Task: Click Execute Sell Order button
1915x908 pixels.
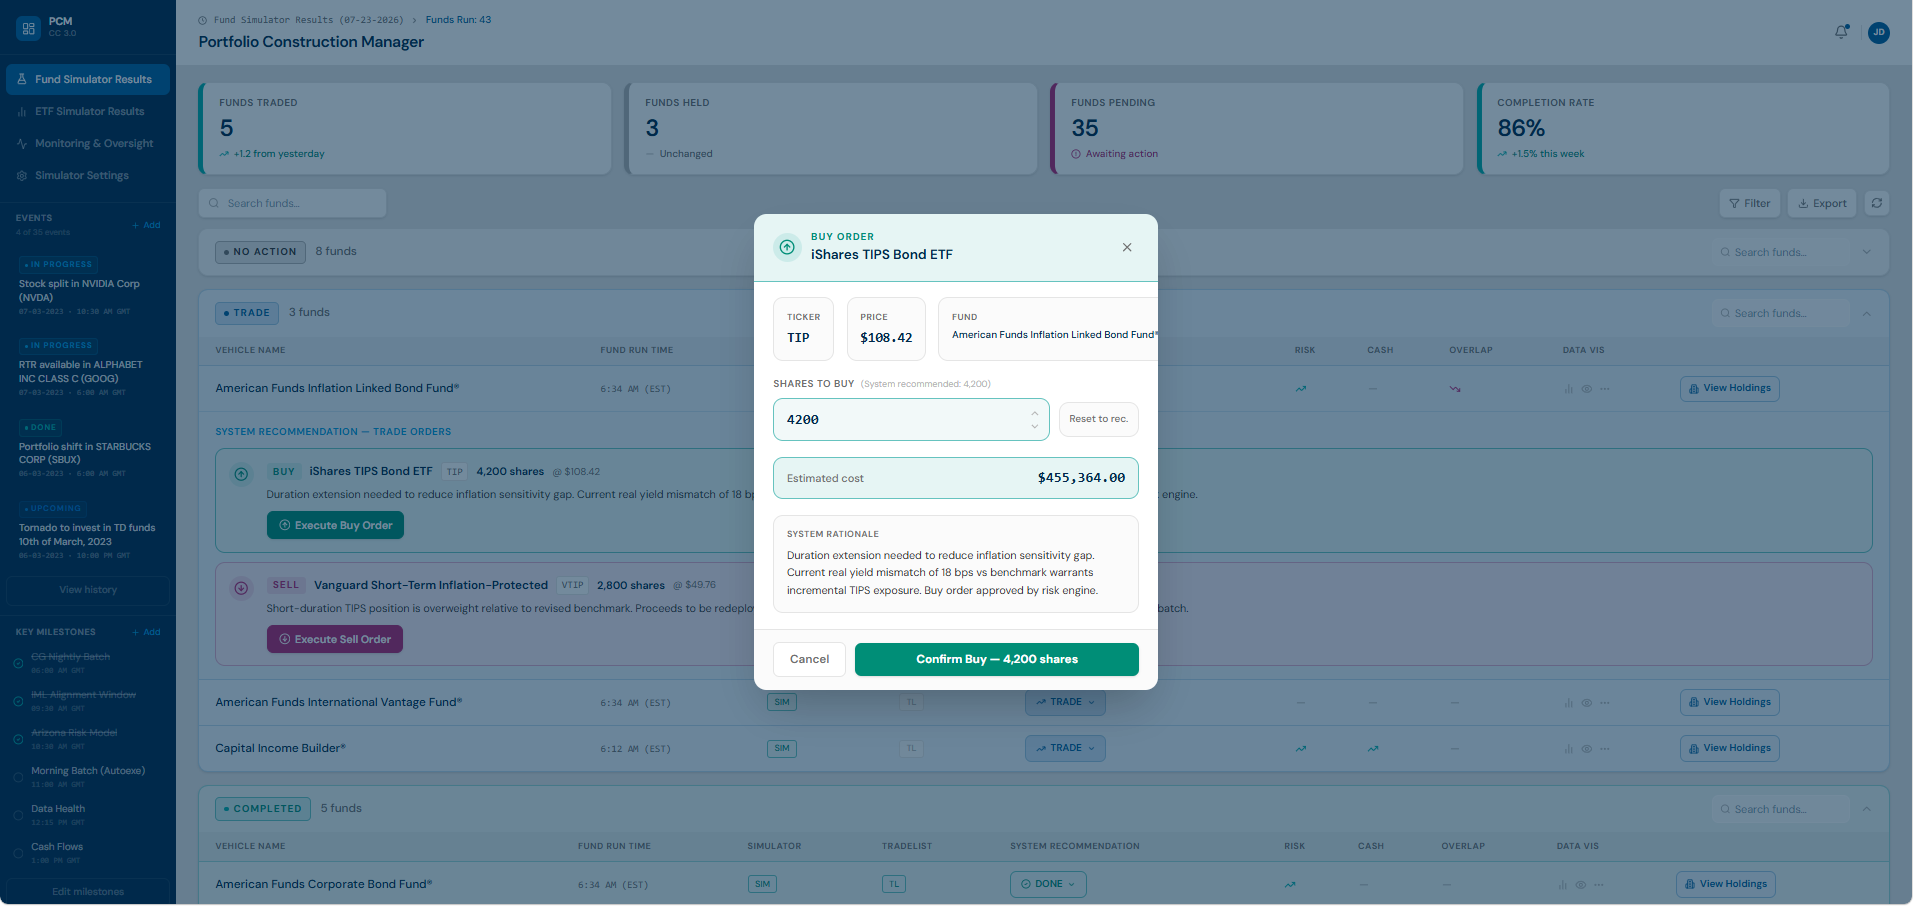Action: (x=334, y=640)
